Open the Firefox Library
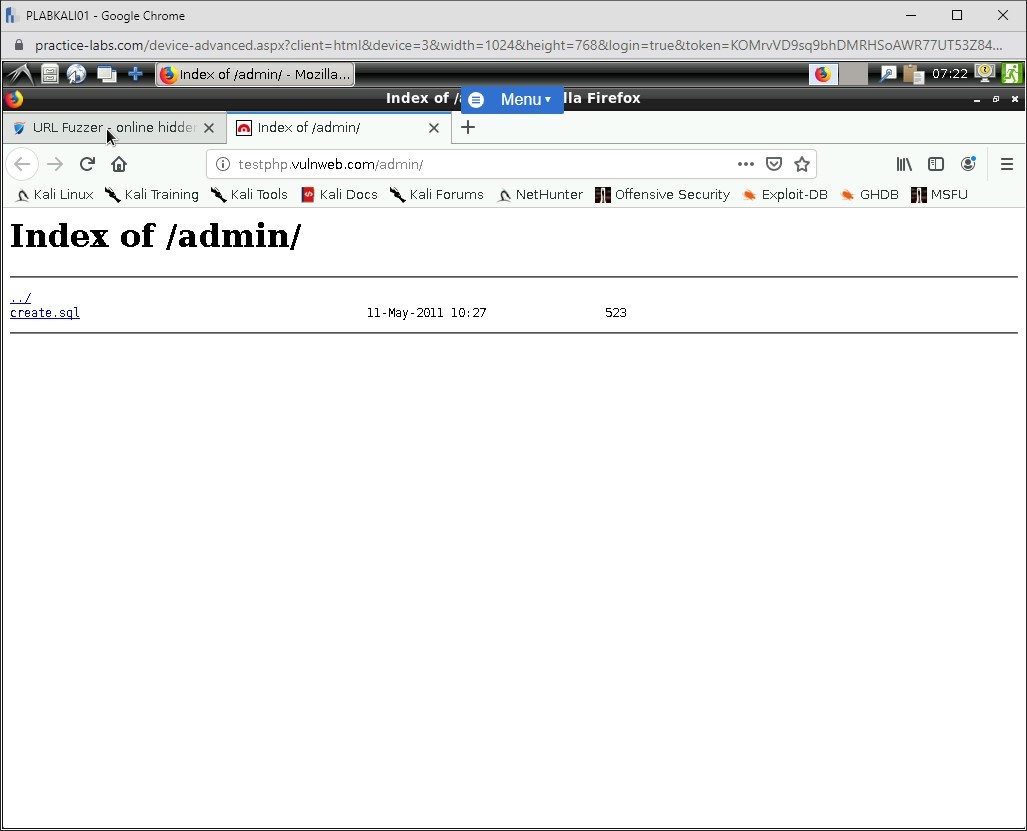This screenshot has height=831, width=1027. pyautogui.click(x=903, y=164)
